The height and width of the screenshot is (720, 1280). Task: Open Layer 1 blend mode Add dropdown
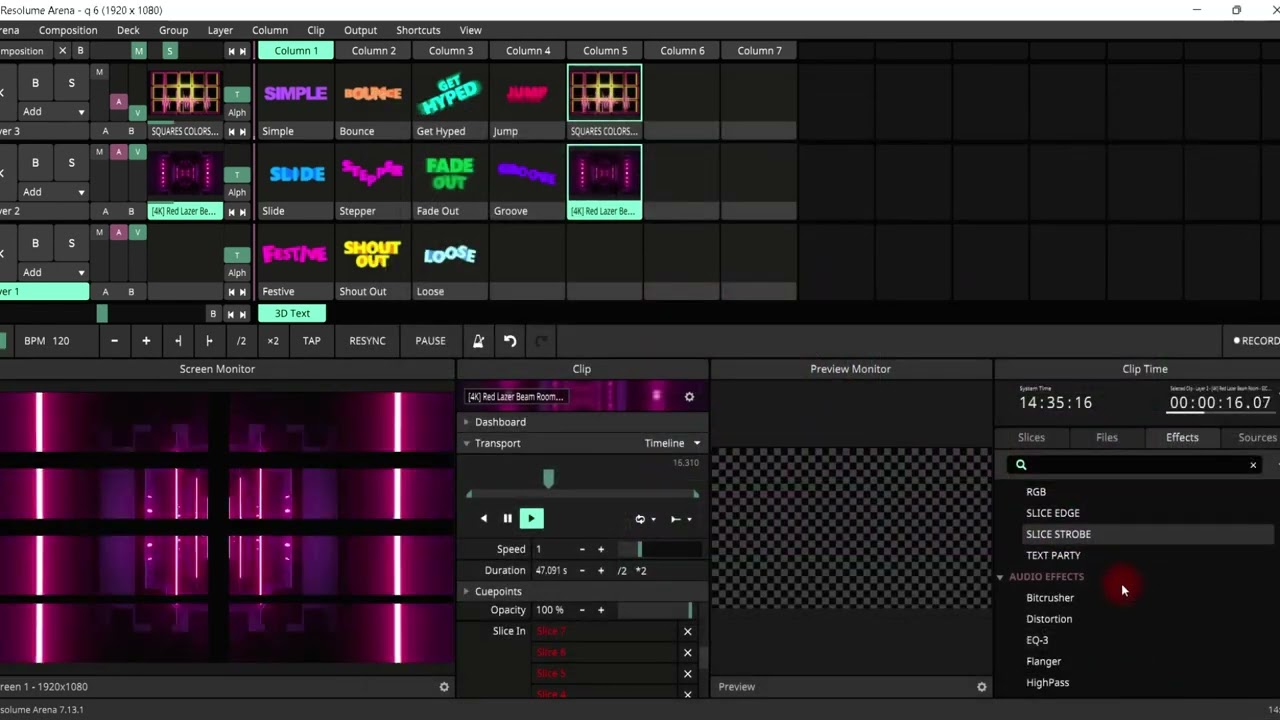click(x=53, y=272)
